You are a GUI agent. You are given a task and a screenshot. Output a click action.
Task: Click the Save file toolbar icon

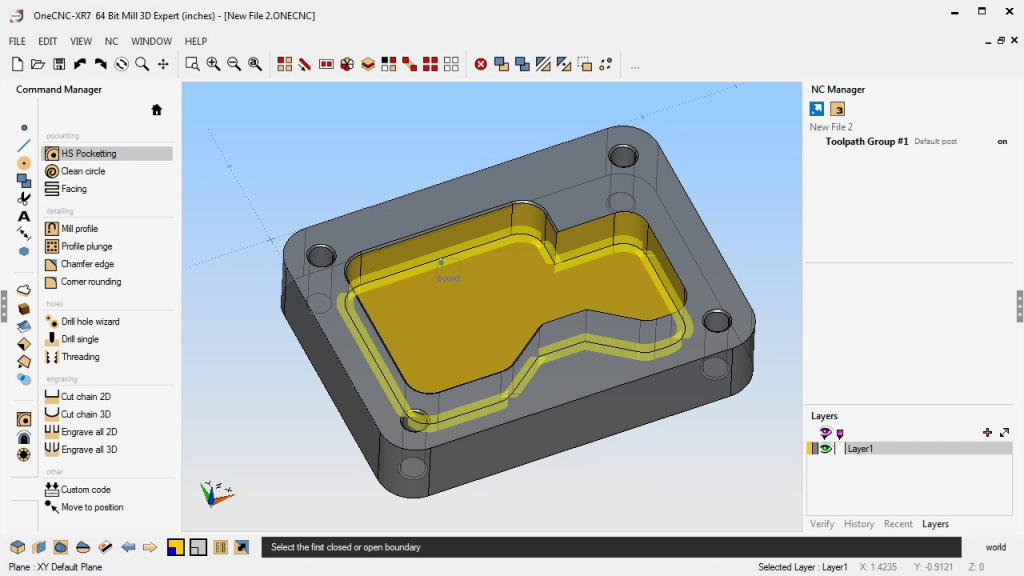click(59, 64)
